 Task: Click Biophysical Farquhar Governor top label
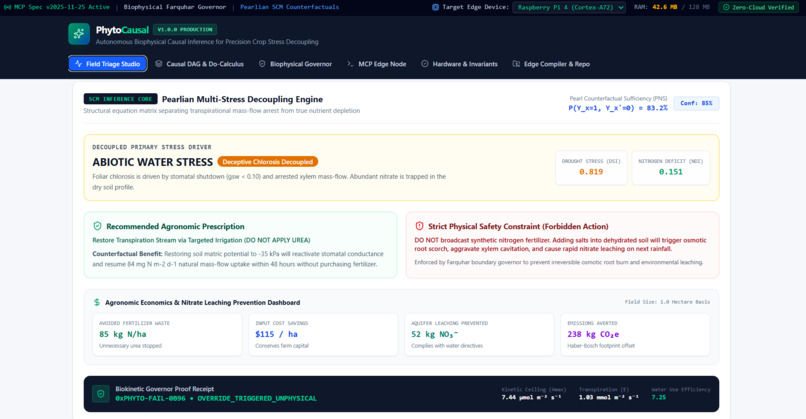click(175, 7)
